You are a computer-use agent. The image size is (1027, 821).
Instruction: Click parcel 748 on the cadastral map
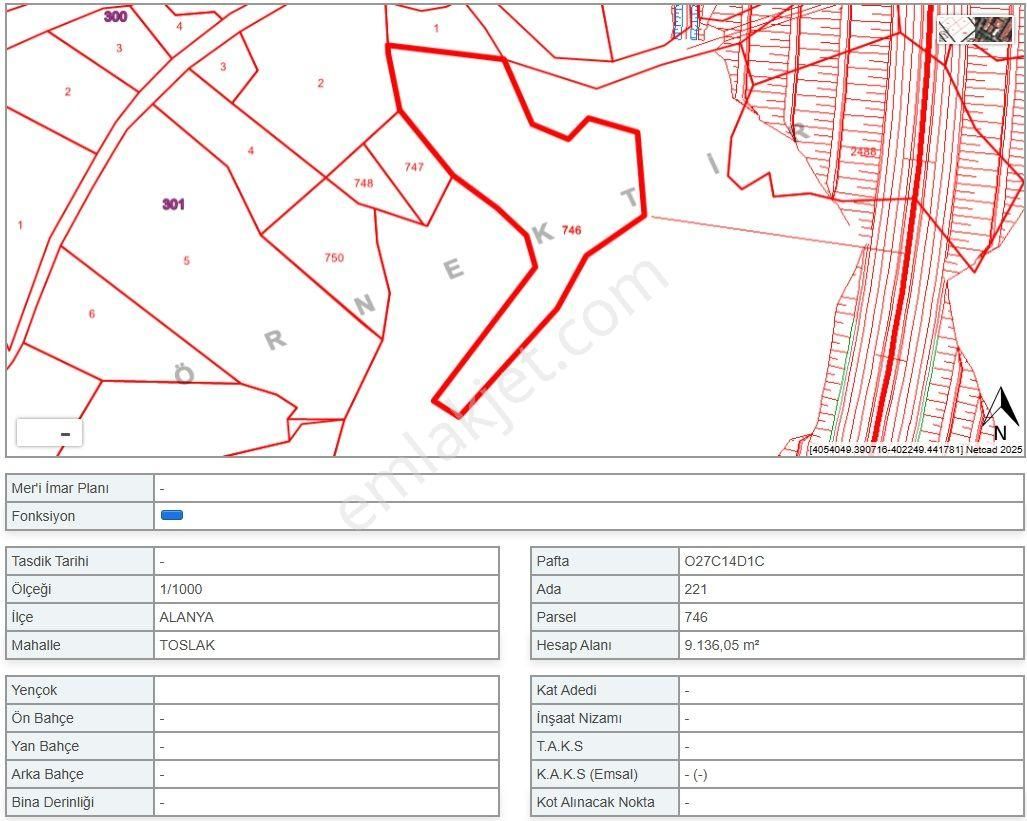pyautogui.click(x=364, y=183)
